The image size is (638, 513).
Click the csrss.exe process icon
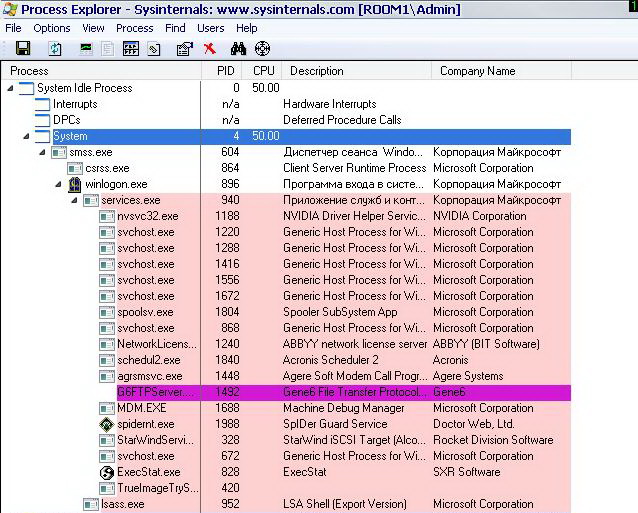(75, 168)
